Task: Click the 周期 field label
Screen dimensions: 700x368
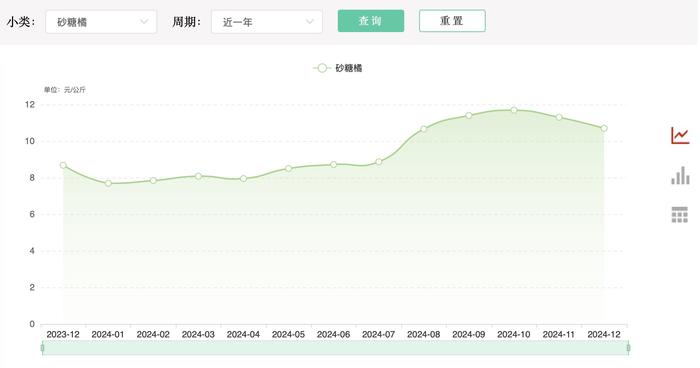Action: (187, 21)
